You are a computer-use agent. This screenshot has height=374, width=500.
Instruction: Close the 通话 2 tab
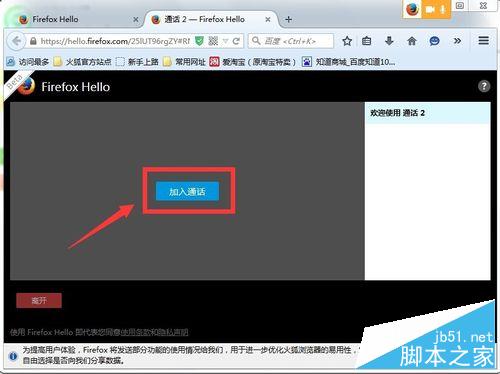pyautogui.click(x=268, y=20)
